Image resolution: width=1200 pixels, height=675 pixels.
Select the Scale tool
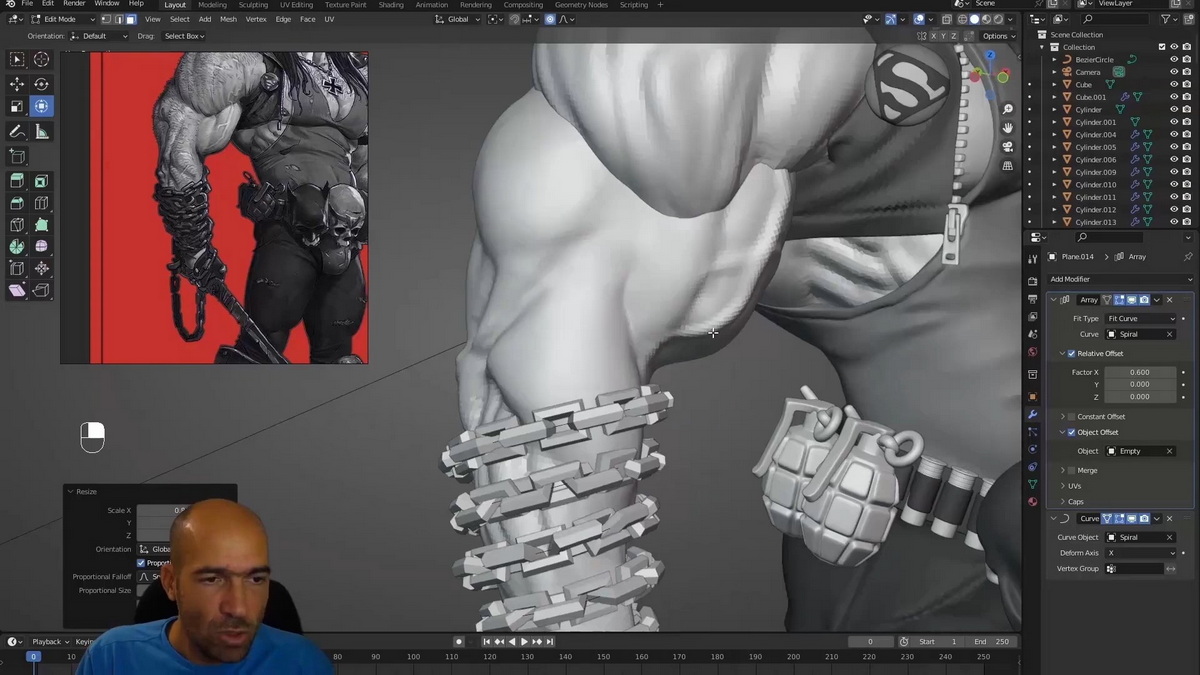[17, 107]
